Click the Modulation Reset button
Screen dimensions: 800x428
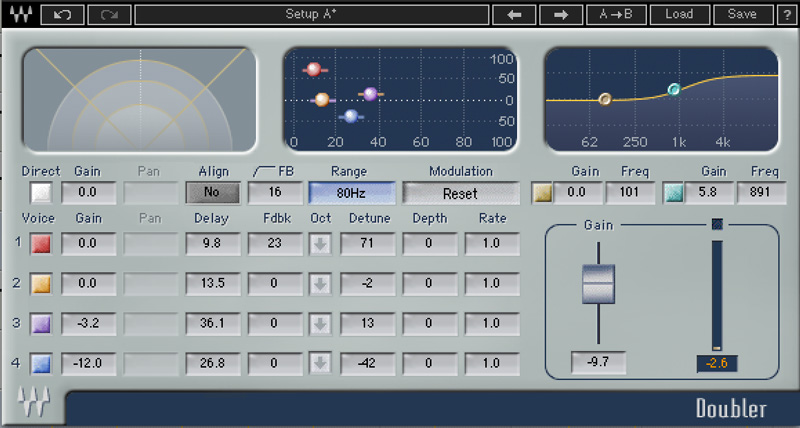coord(461,193)
